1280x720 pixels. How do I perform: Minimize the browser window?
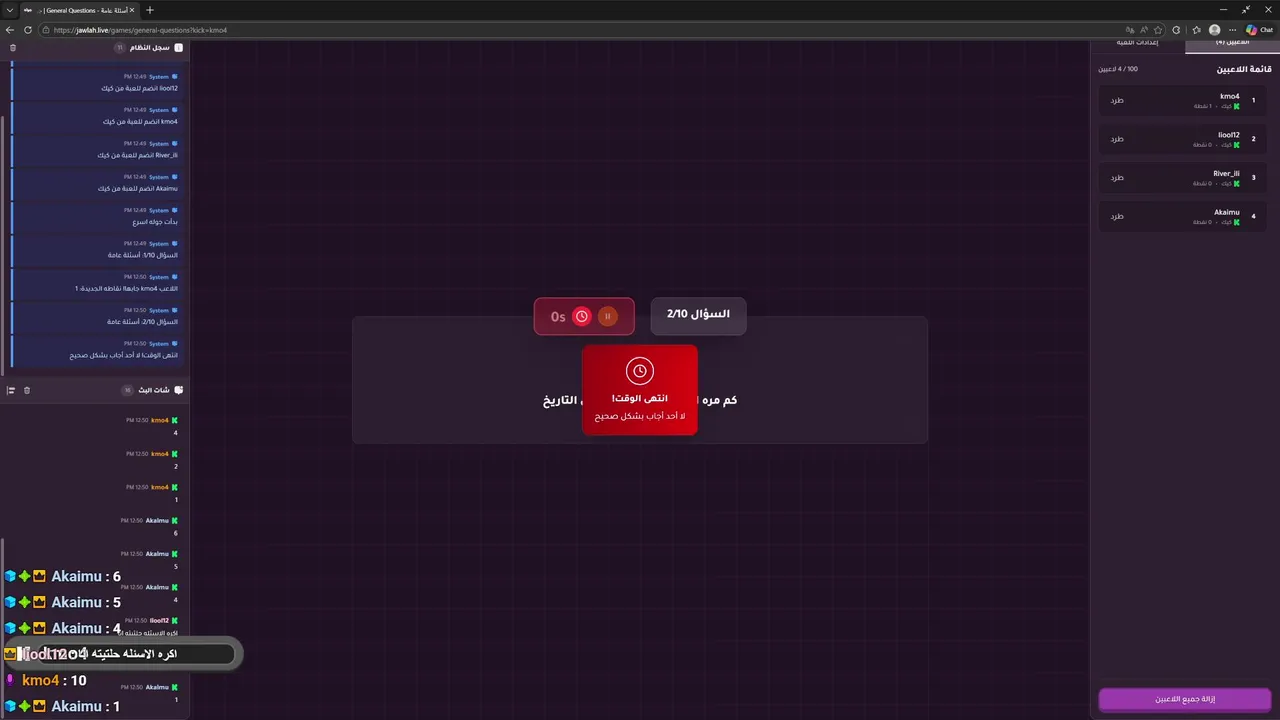pyautogui.click(x=1222, y=9)
